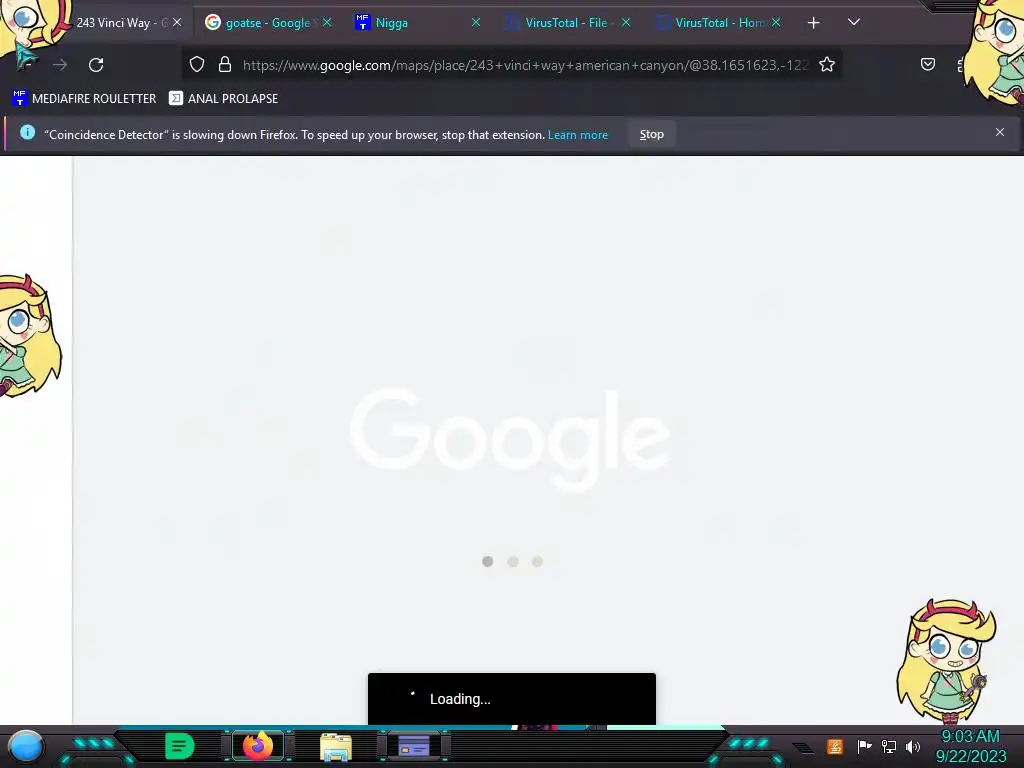Click the Learn more link
Viewport: 1024px width, 768px height.
(577, 135)
